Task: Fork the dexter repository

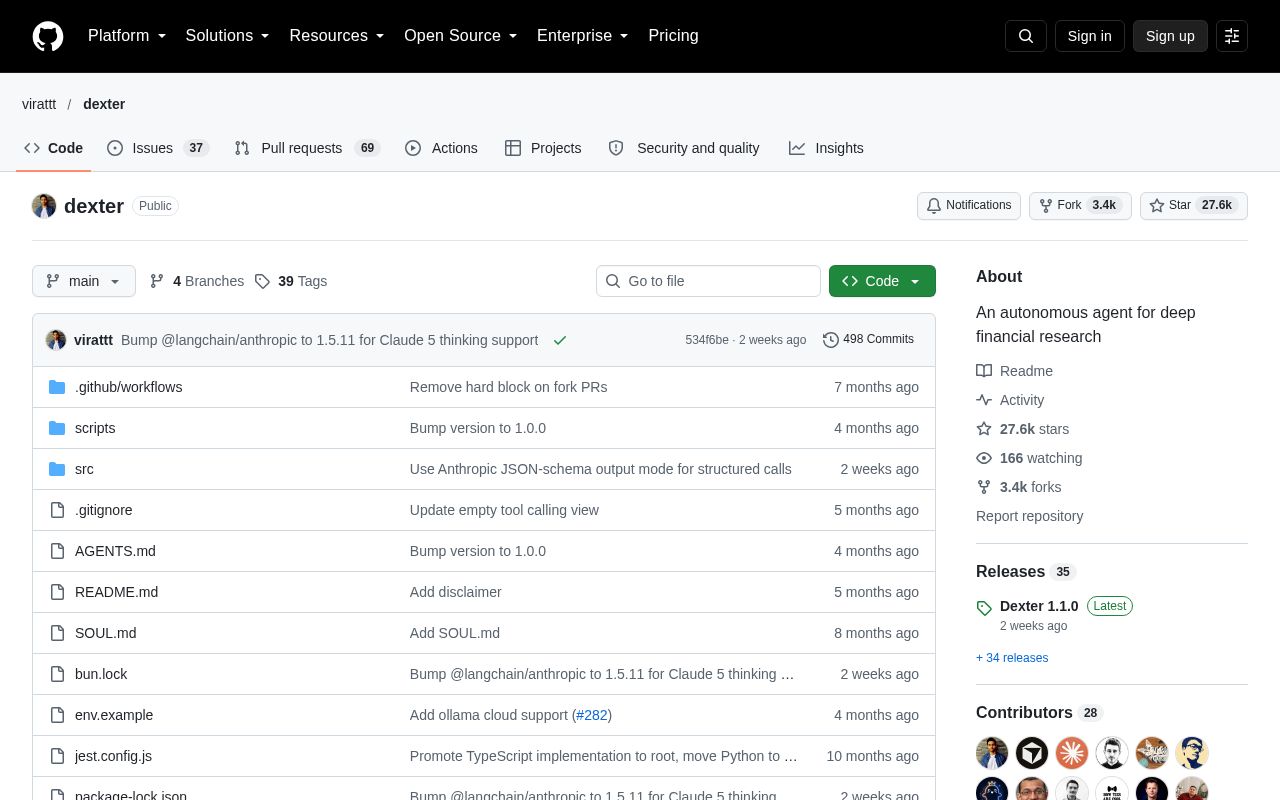Action: pos(1080,206)
